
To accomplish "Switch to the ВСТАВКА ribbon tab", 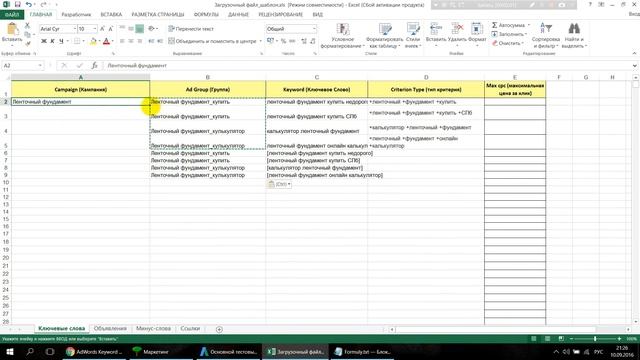I will pos(111,15).
